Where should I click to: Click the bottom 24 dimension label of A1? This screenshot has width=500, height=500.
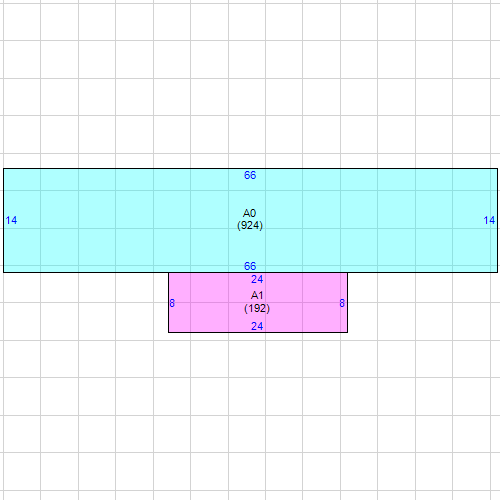click(257, 326)
